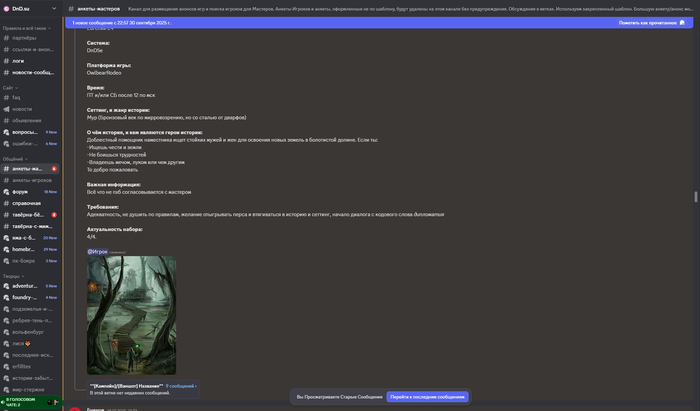Open the thread's '9 сообщений' link
The width and height of the screenshot is (700, 411).
tap(181, 385)
